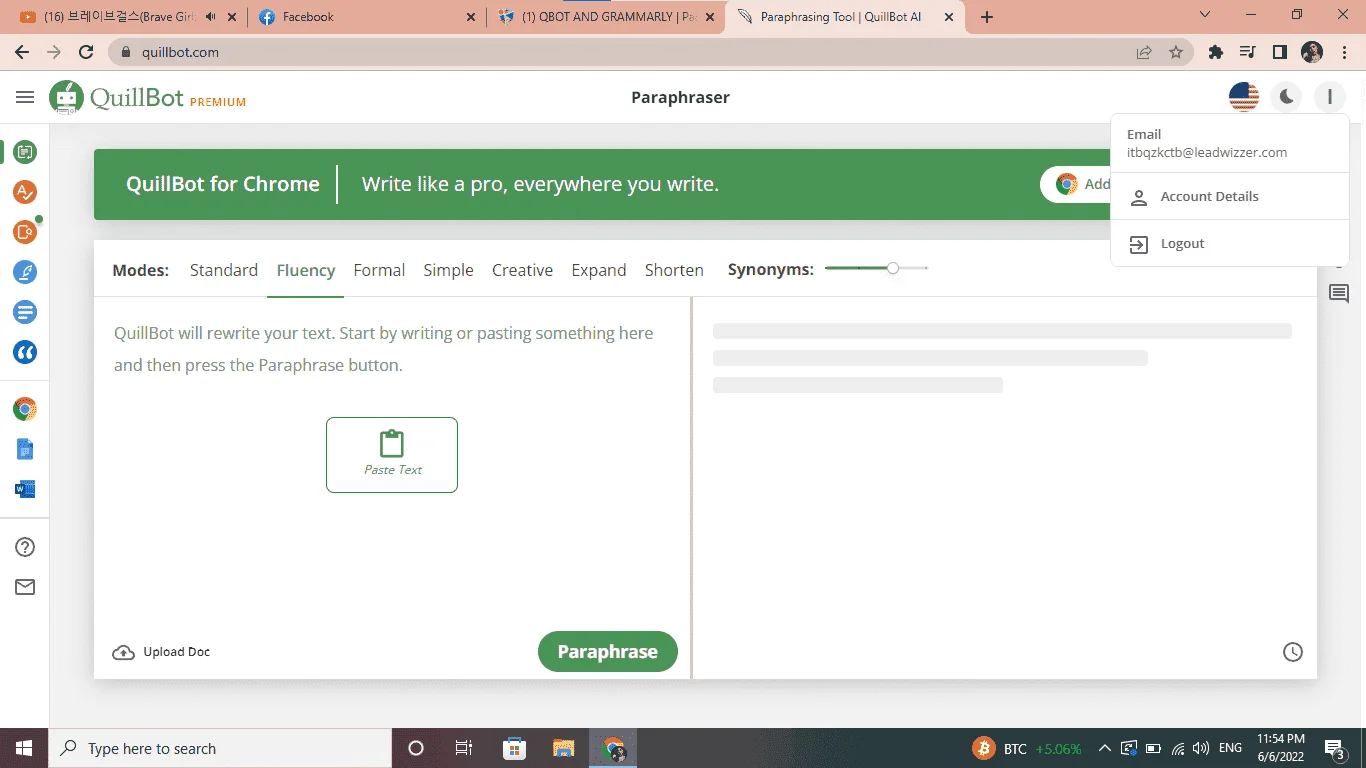Open the volume control in system tray
This screenshot has width=1366, height=768.
1201,748
